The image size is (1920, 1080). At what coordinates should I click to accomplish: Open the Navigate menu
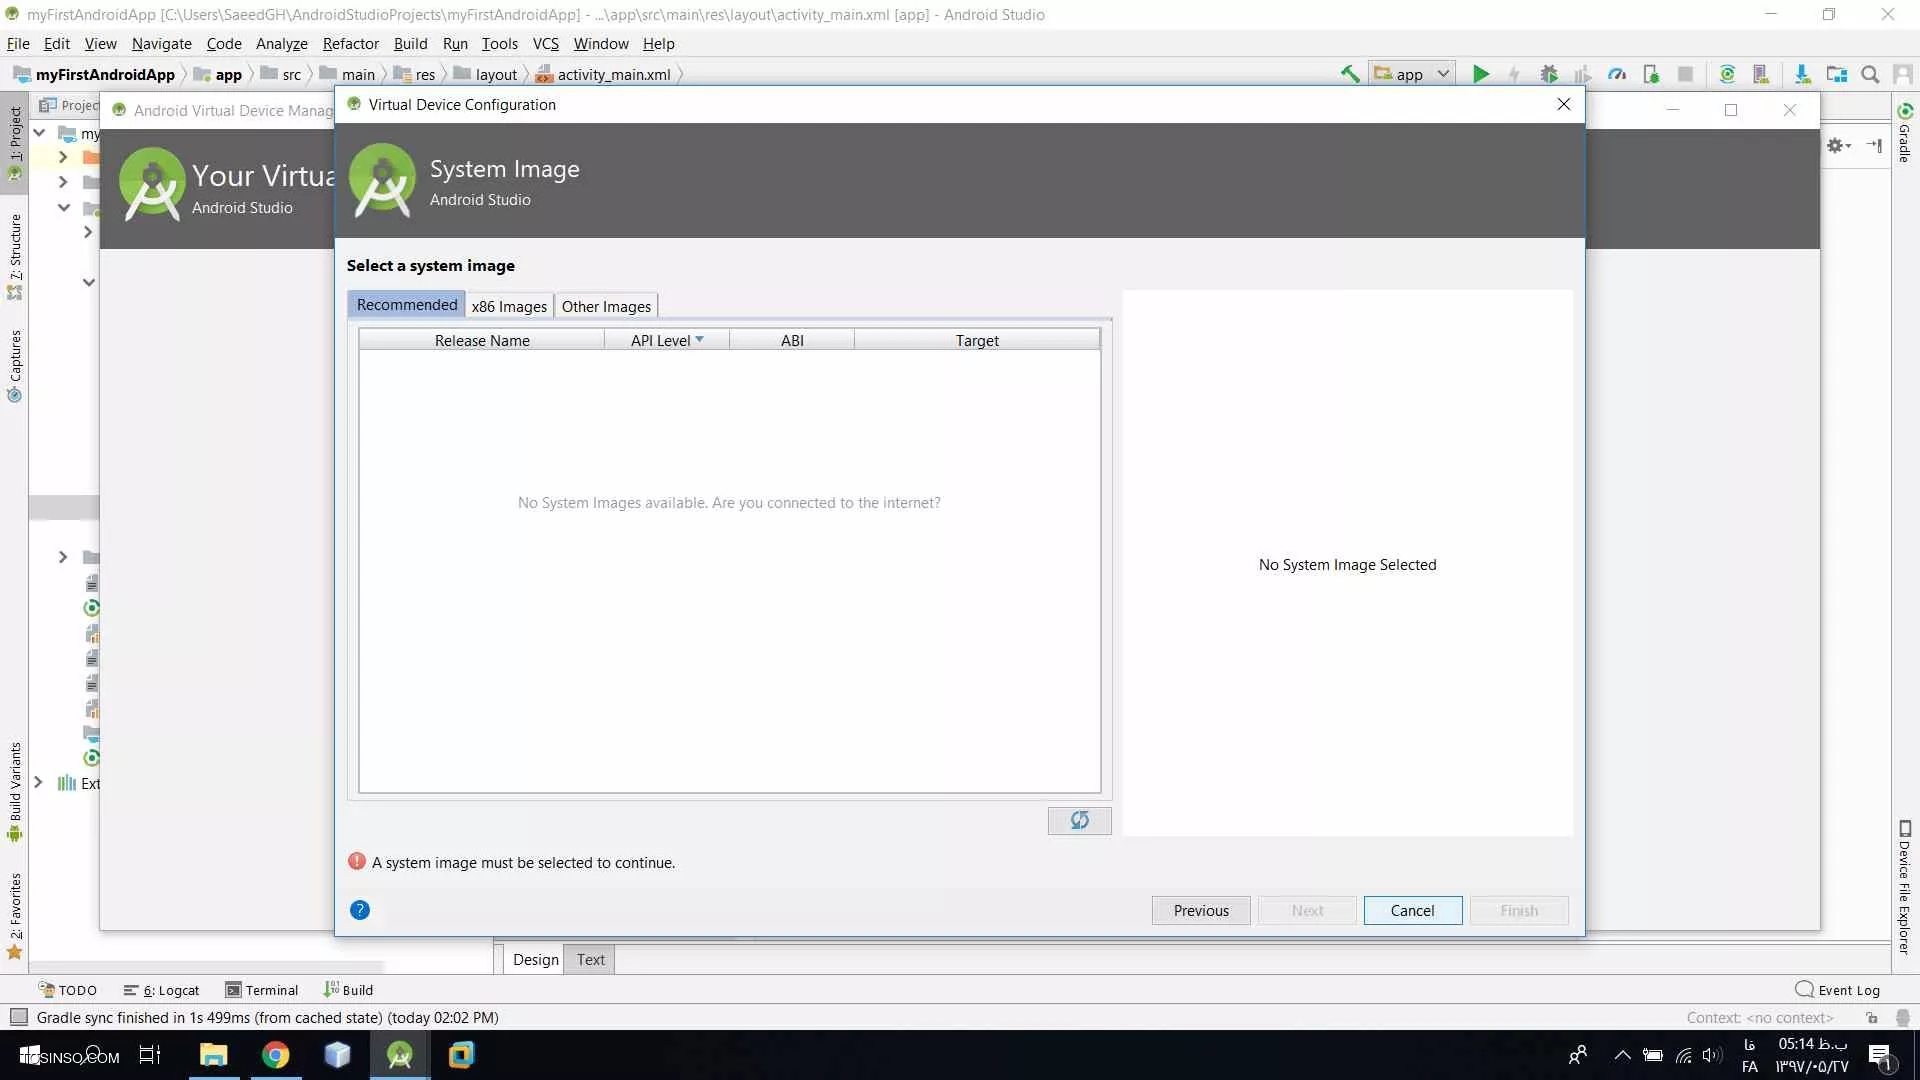pos(161,44)
